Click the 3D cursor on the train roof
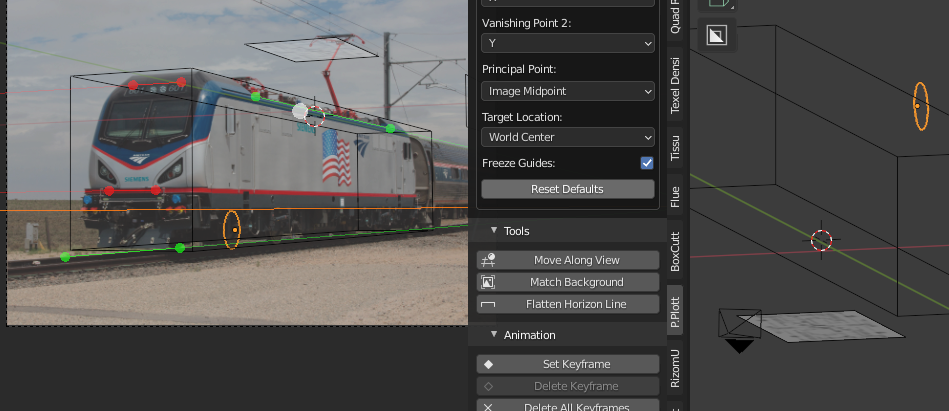 pyautogui.click(x=314, y=116)
